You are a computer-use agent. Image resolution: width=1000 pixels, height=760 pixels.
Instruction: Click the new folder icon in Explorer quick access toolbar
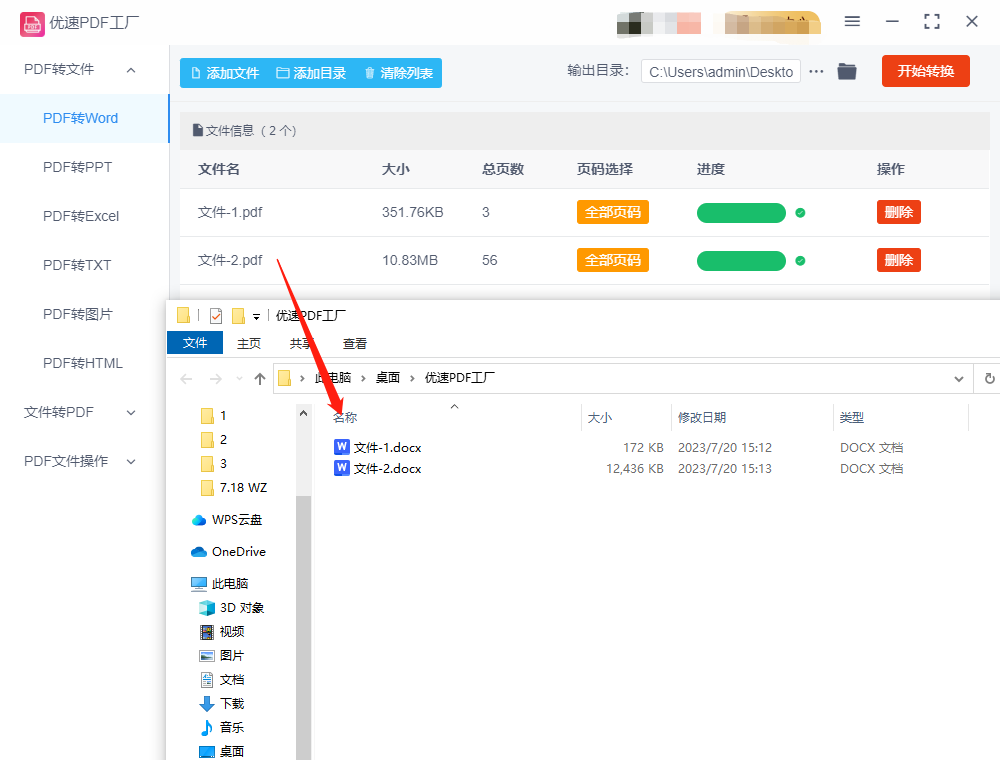pos(239,316)
